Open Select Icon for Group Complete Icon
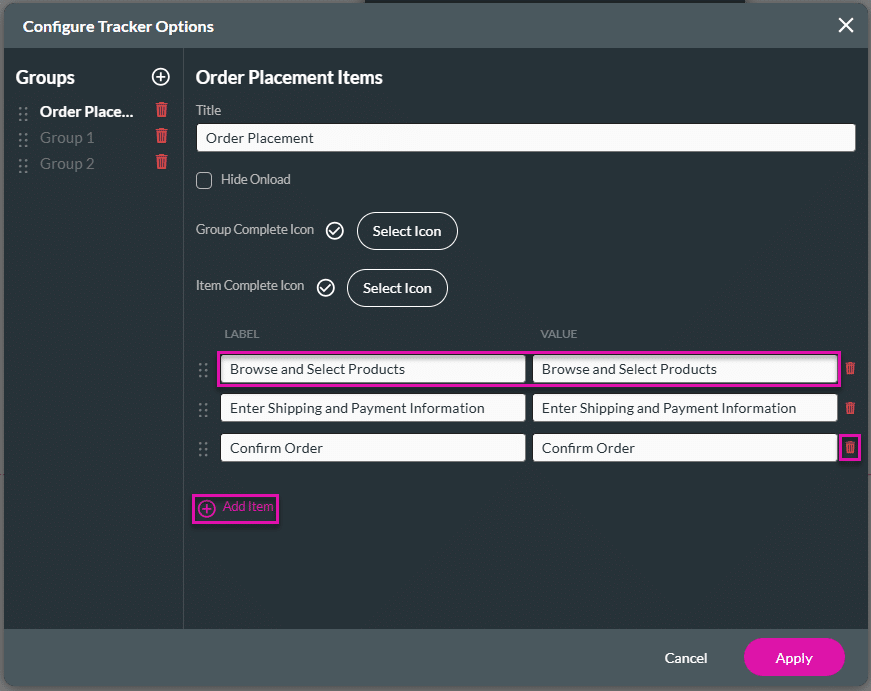 tap(407, 231)
